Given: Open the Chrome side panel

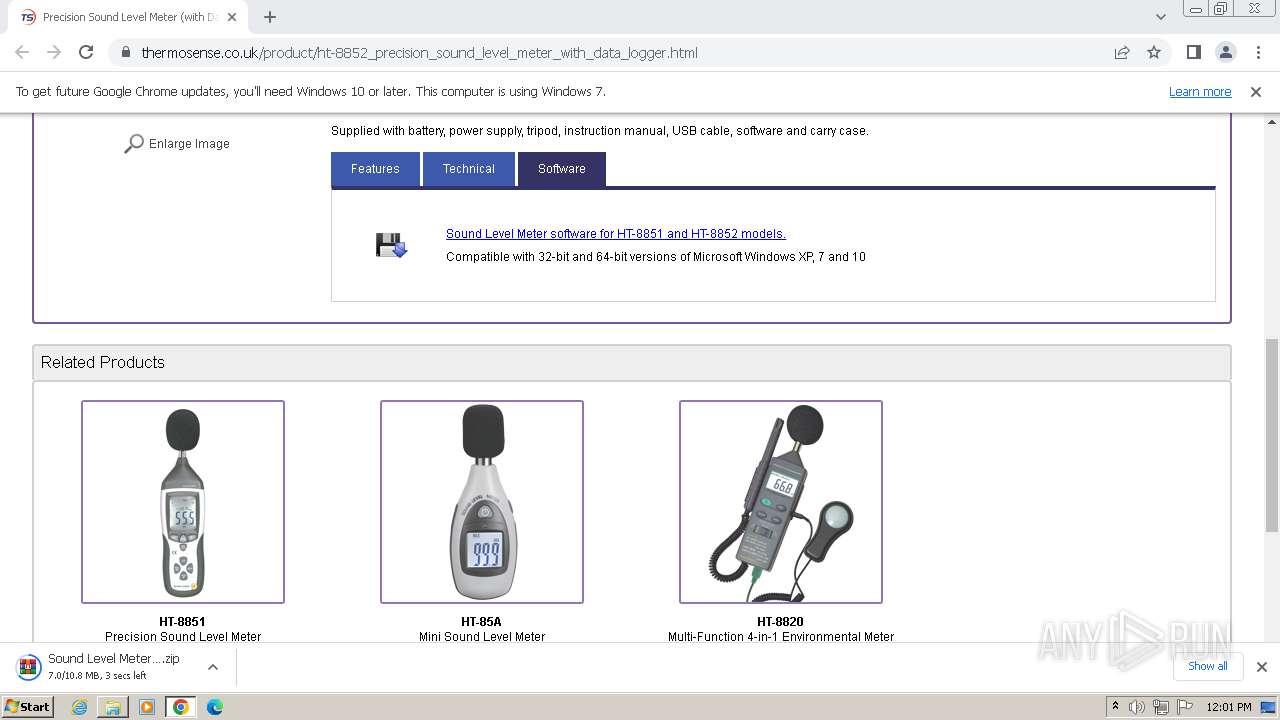Looking at the screenshot, I should [1193, 52].
